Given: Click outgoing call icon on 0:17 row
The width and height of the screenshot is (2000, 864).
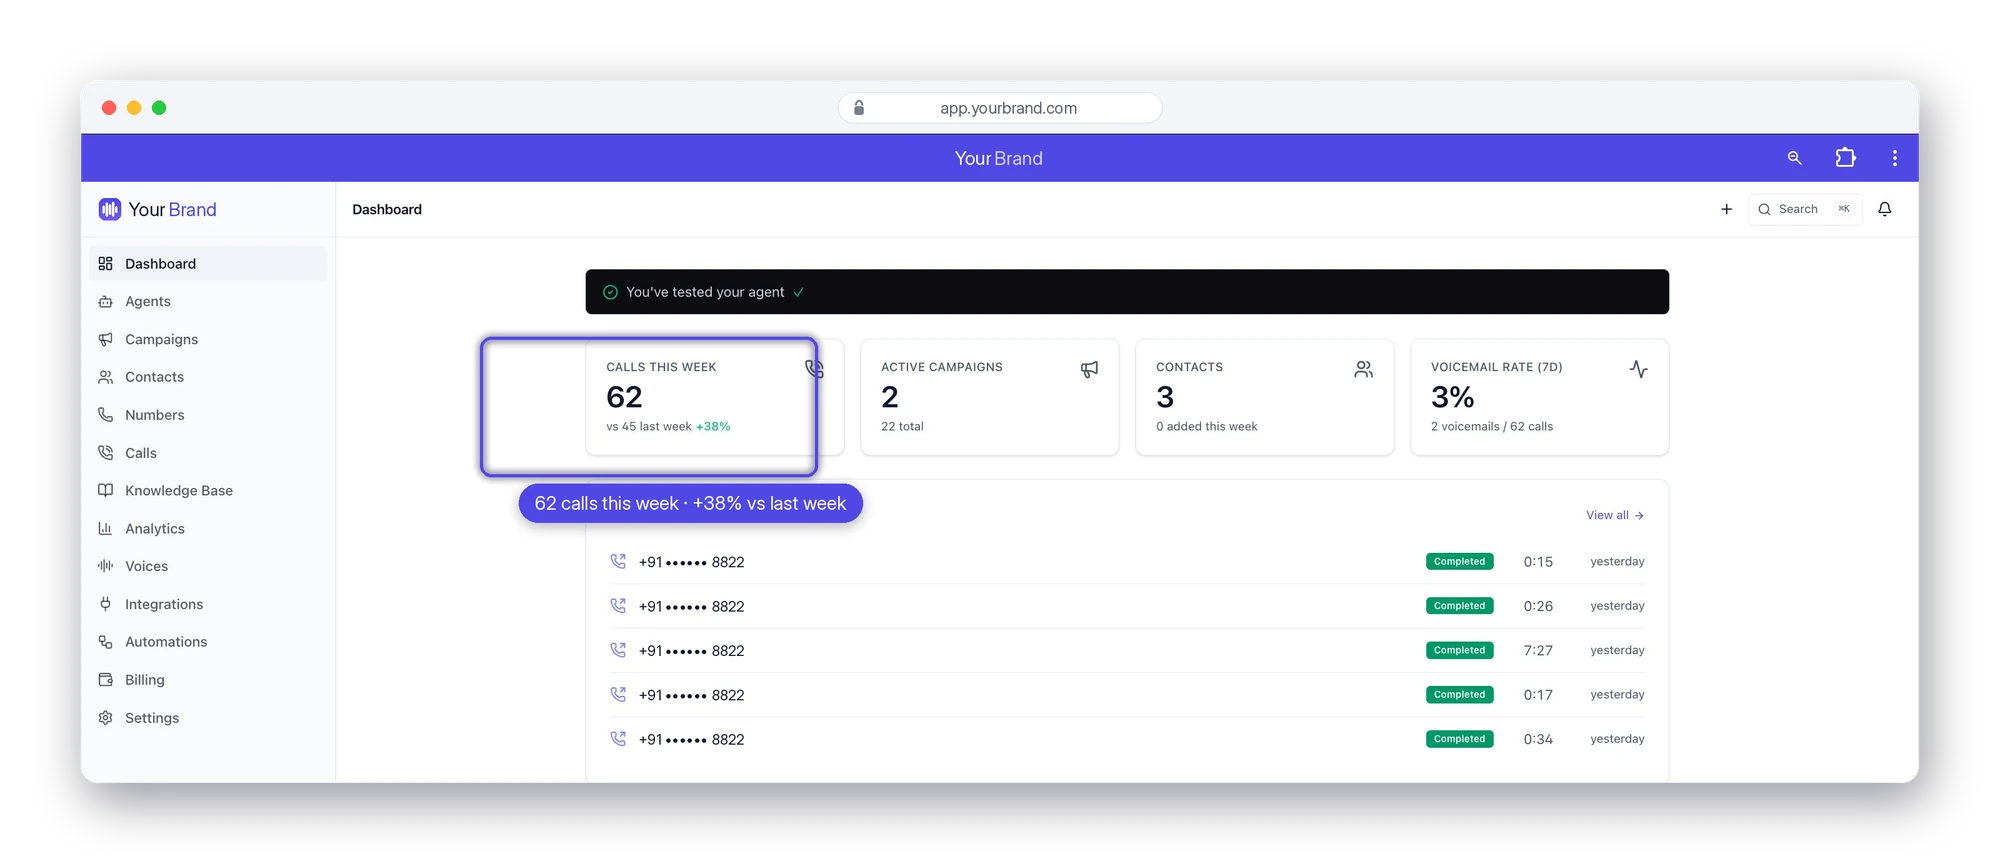Looking at the screenshot, I should (618, 694).
